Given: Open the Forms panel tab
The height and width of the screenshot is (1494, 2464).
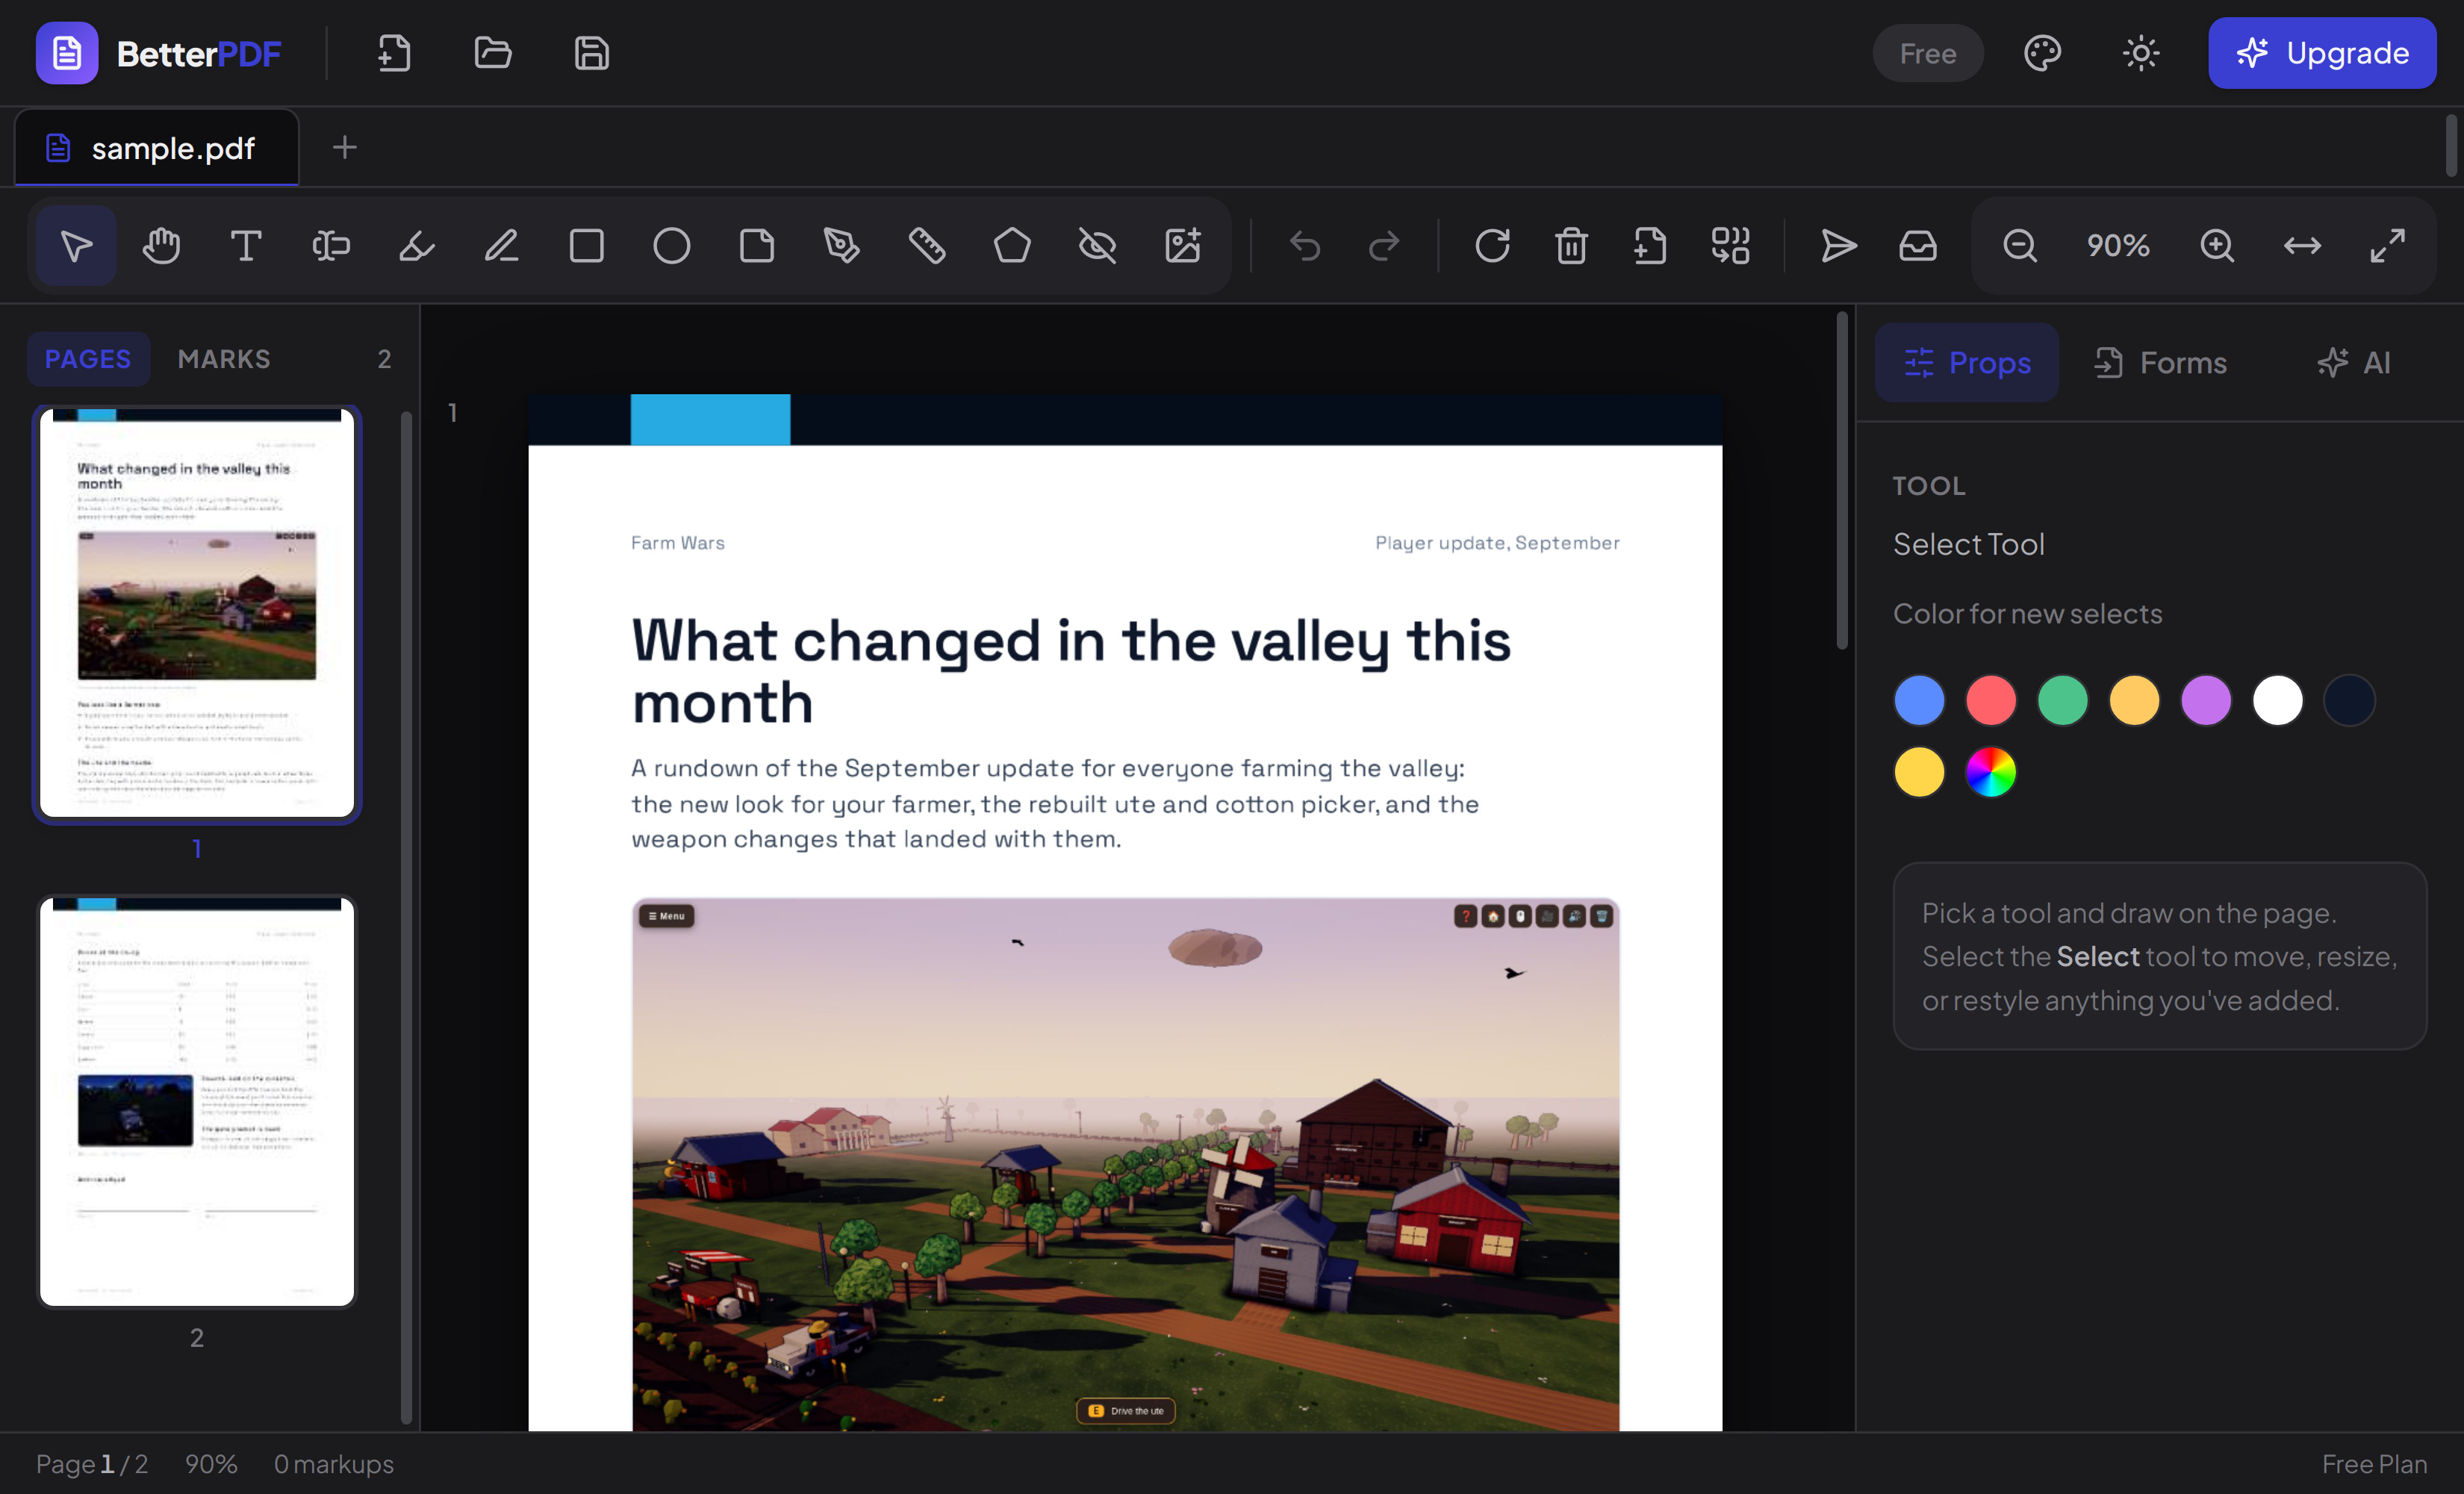Looking at the screenshot, I should click(x=2162, y=363).
